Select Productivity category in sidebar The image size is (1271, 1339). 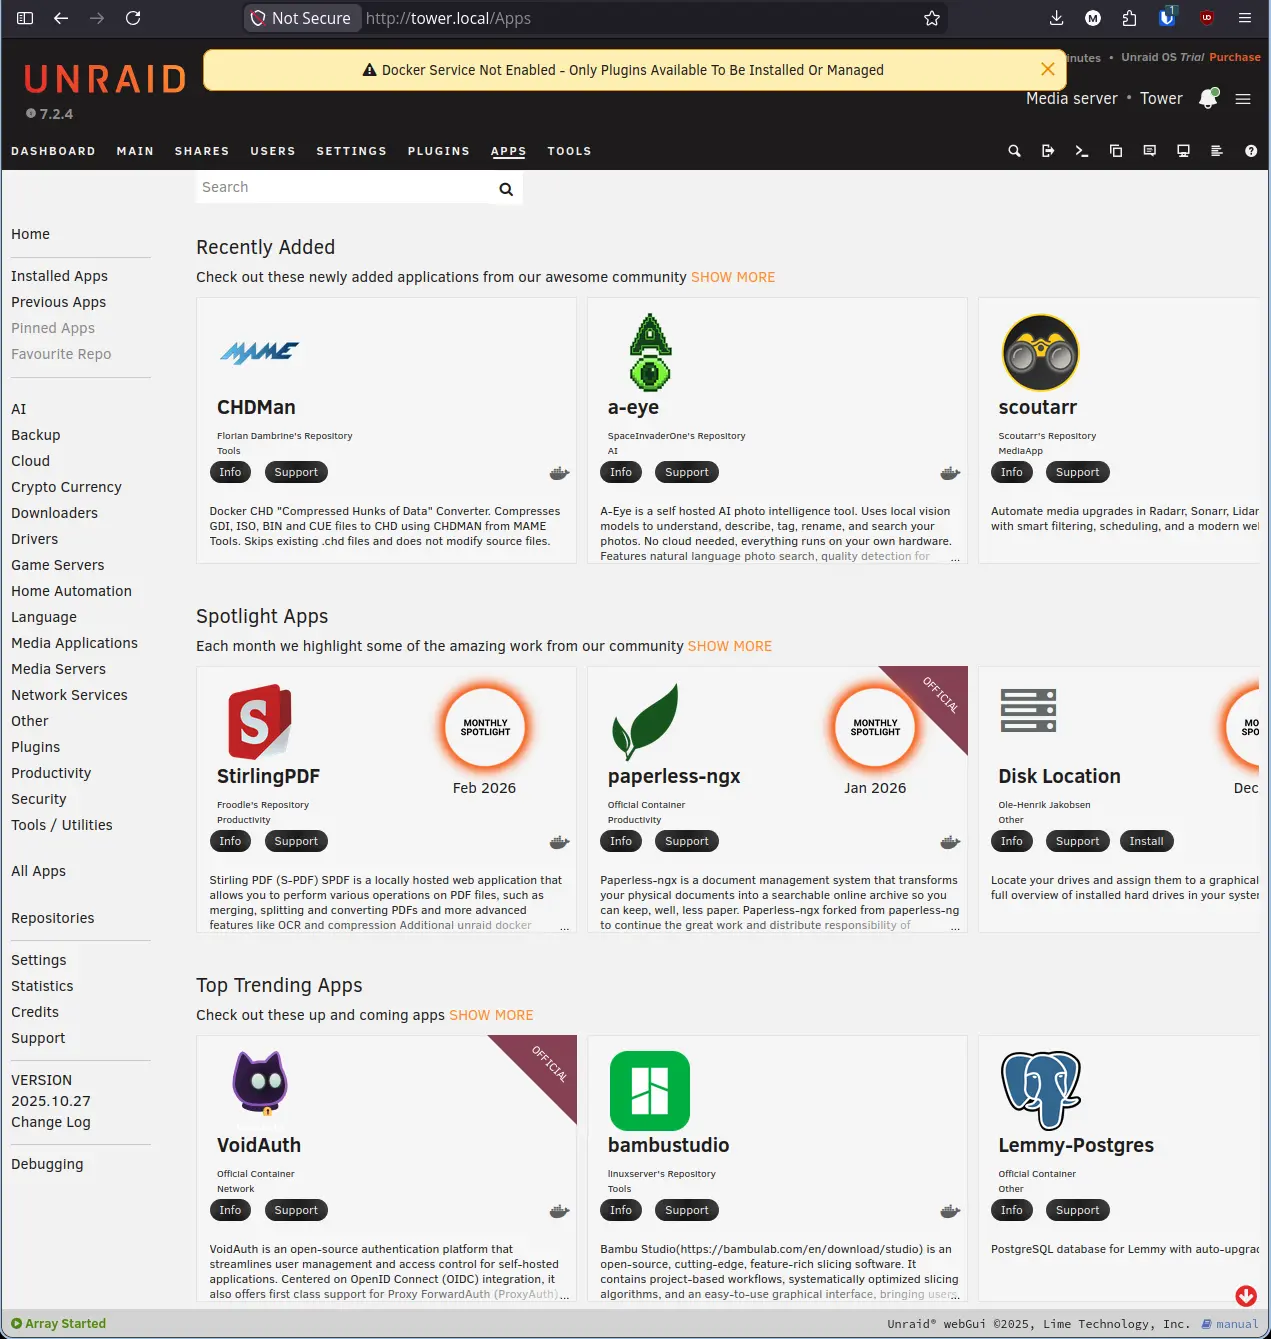pyautogui.click(x=51, y=773)
